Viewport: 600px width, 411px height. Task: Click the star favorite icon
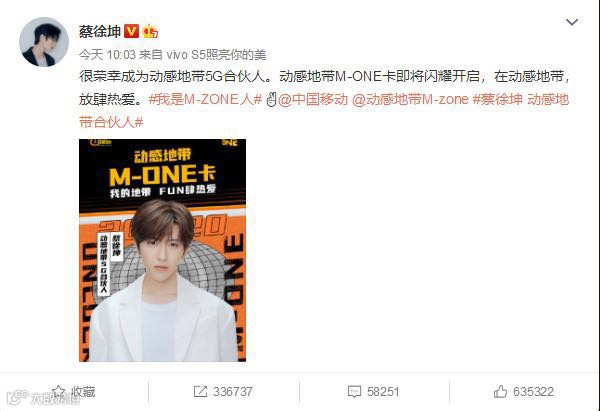coord(58,391)
